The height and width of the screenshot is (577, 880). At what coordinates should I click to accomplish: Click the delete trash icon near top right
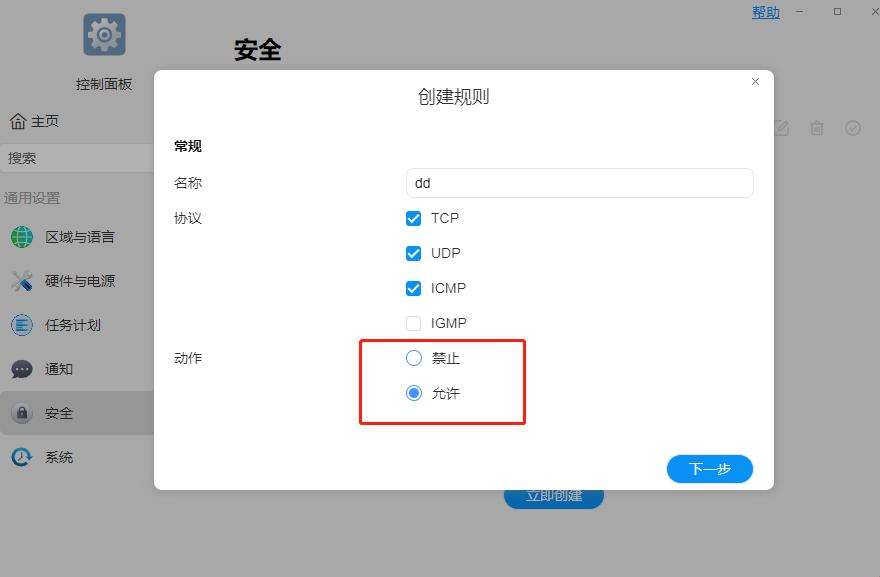[x=817, y=128]
